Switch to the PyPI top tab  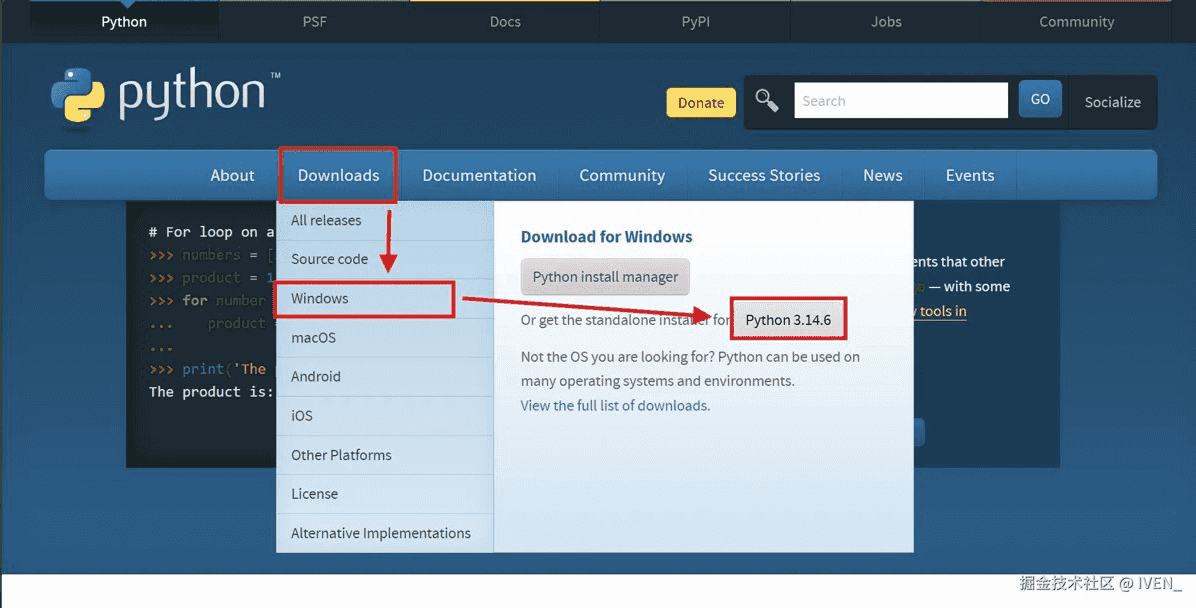click(x=696, y=21)
